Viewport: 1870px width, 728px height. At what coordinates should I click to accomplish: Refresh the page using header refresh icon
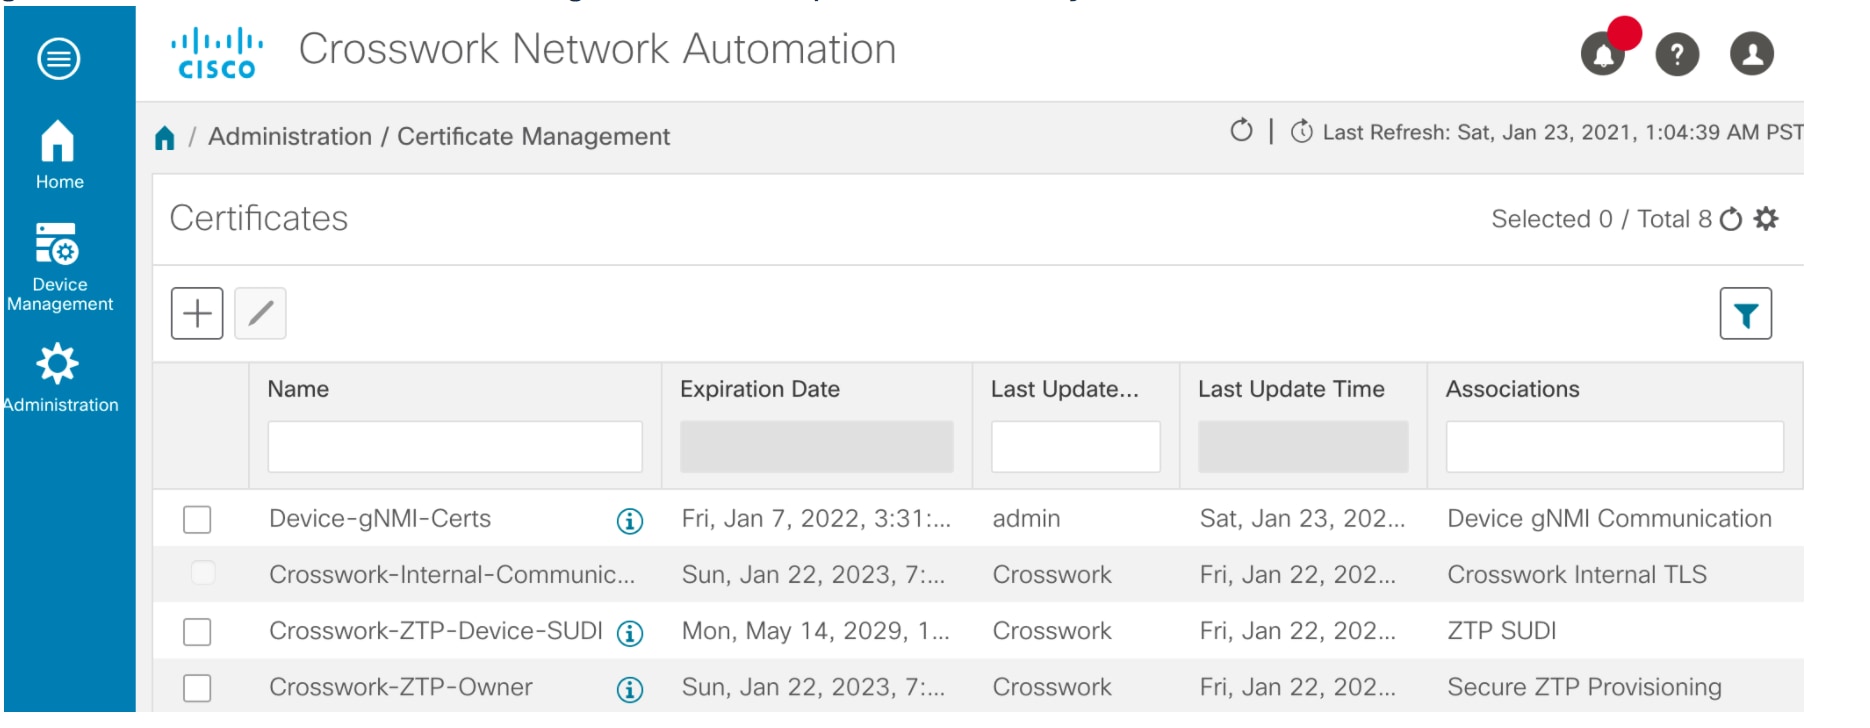pos(1241,130)
